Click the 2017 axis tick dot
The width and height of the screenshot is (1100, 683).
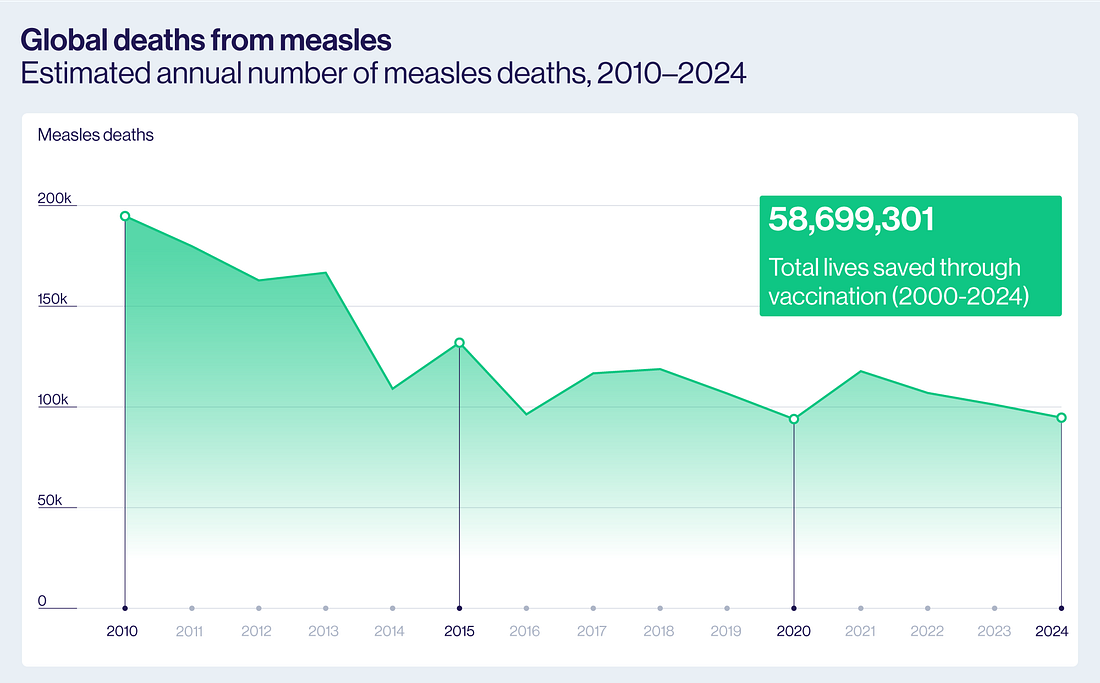click(593, 608)
